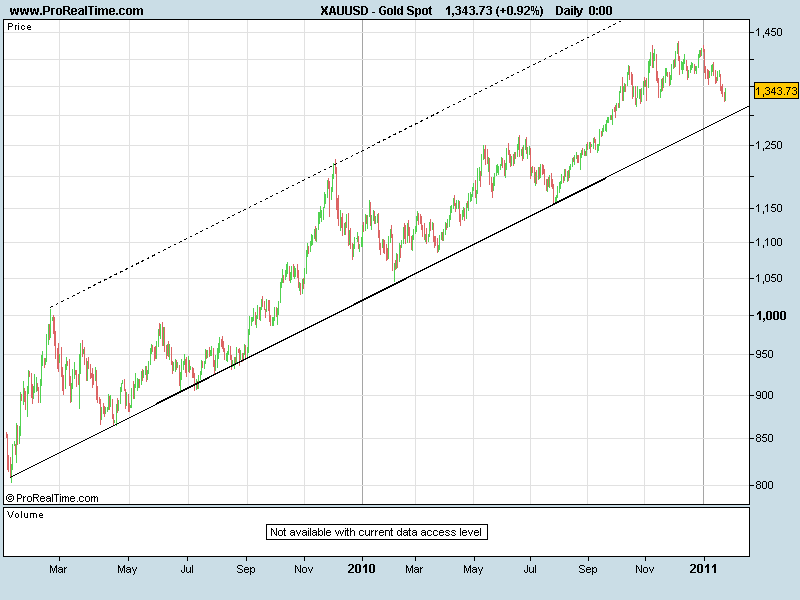
Task: Click the XAUUSD - Gold Spot title
Action: (376, 10)
